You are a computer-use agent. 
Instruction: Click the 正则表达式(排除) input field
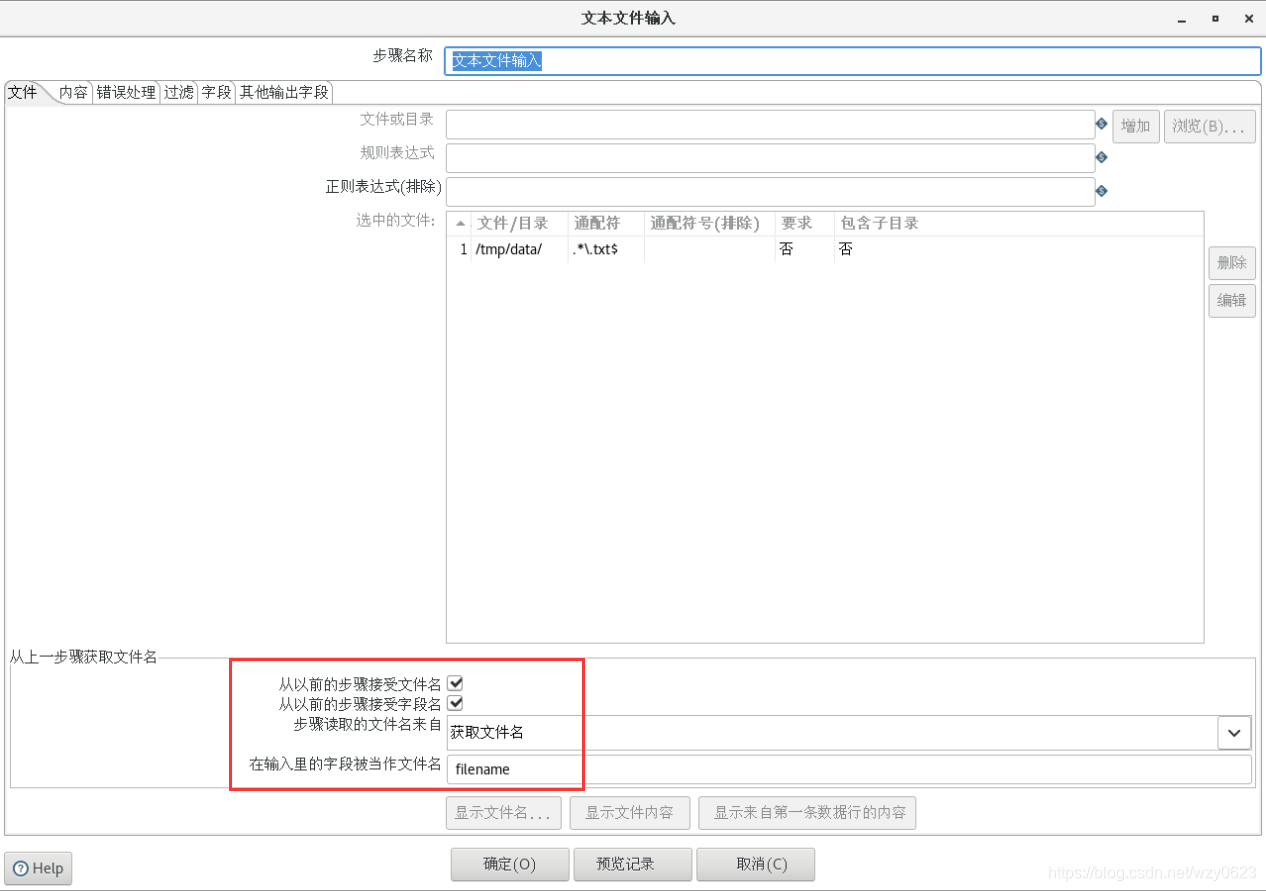(771, 191)
